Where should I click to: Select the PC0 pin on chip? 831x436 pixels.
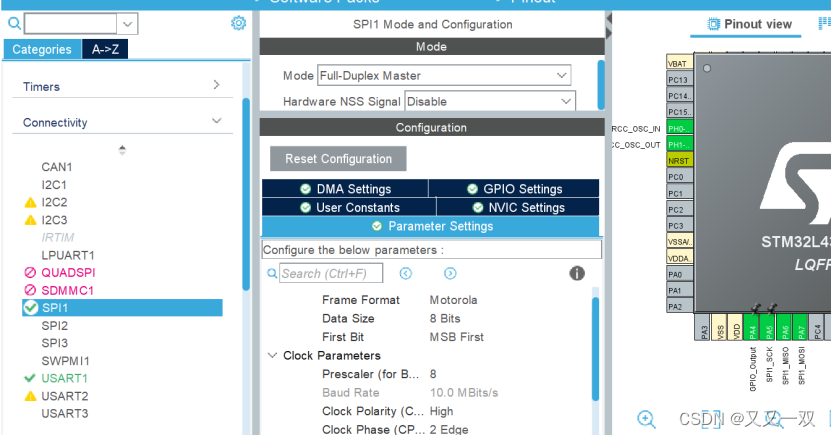click(679, 177)
